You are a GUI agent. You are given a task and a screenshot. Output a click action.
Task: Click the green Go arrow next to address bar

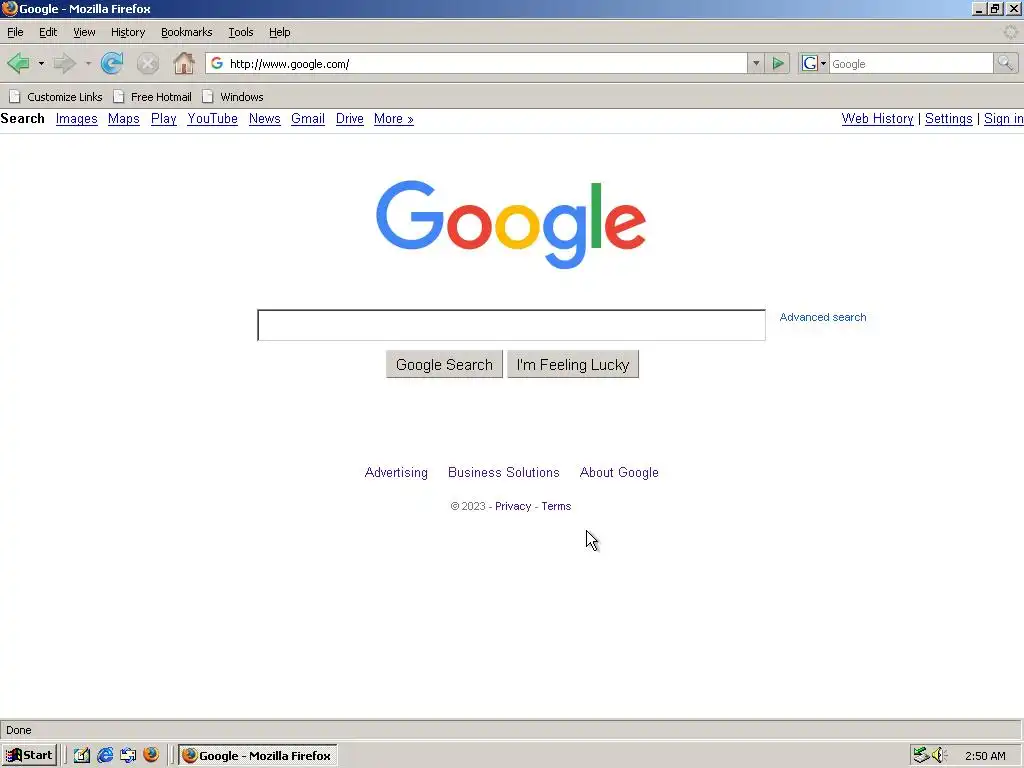[x=778, y=63]
